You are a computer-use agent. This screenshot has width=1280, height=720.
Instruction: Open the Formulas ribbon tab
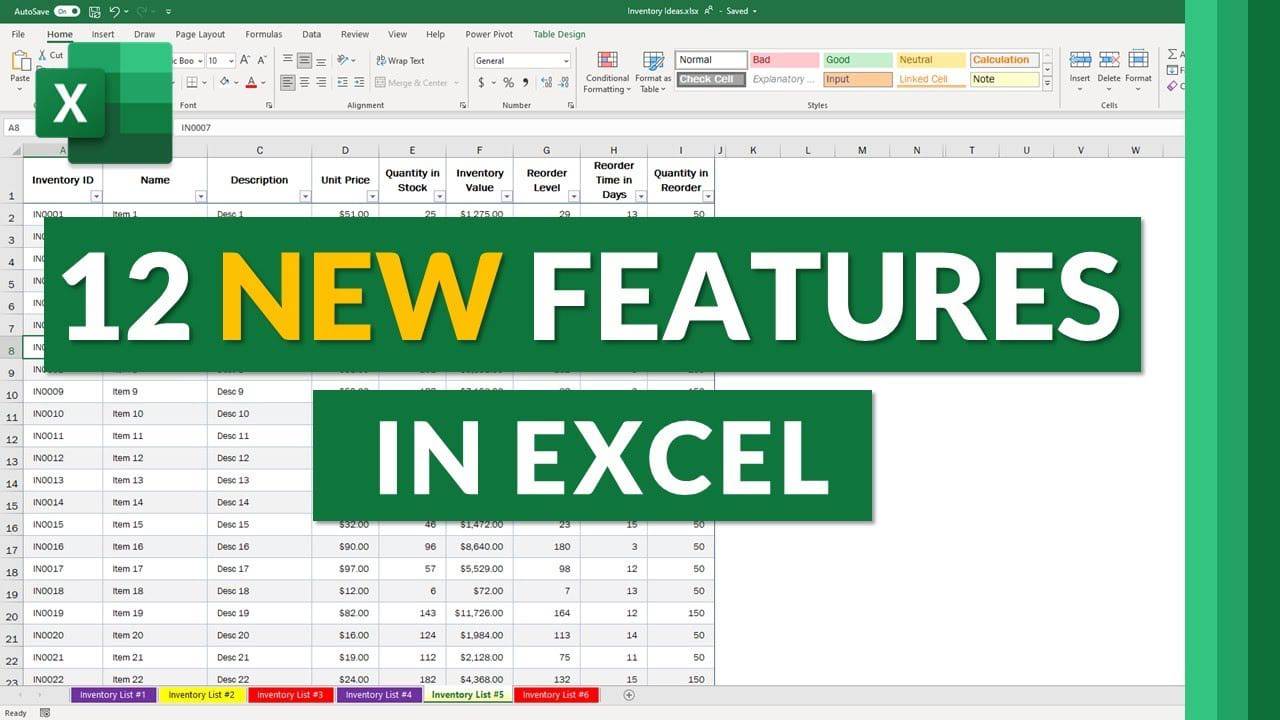coord(263,33)
